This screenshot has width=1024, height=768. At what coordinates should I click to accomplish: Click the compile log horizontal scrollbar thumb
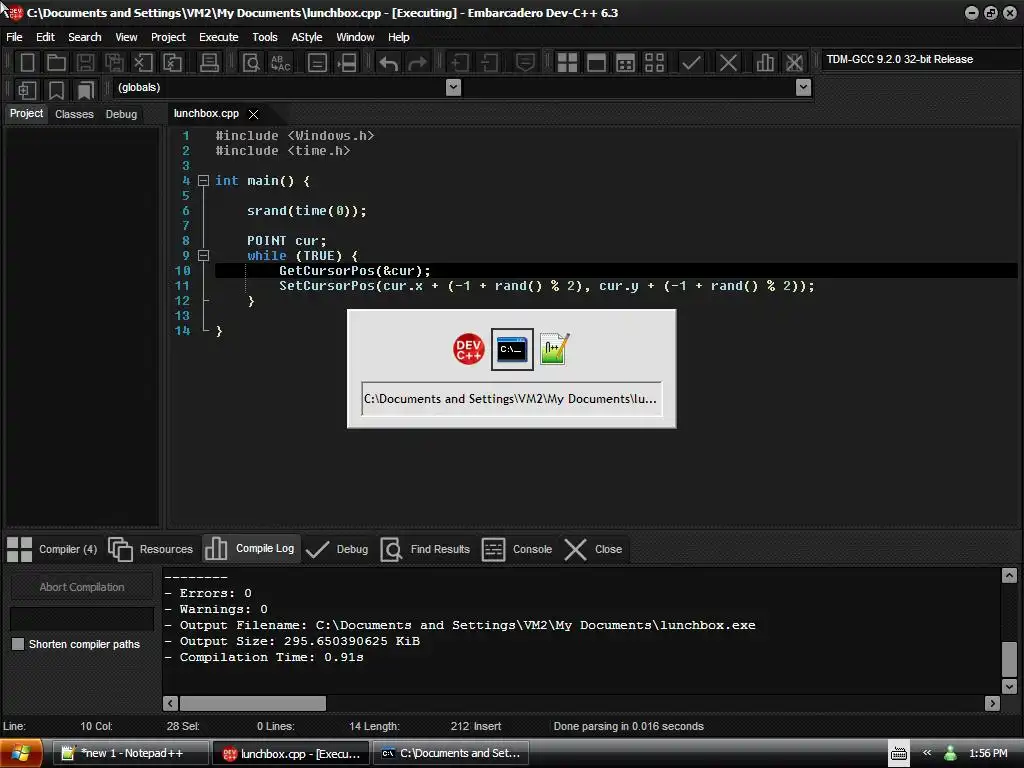pyautogui.click(x=253, y=703)
